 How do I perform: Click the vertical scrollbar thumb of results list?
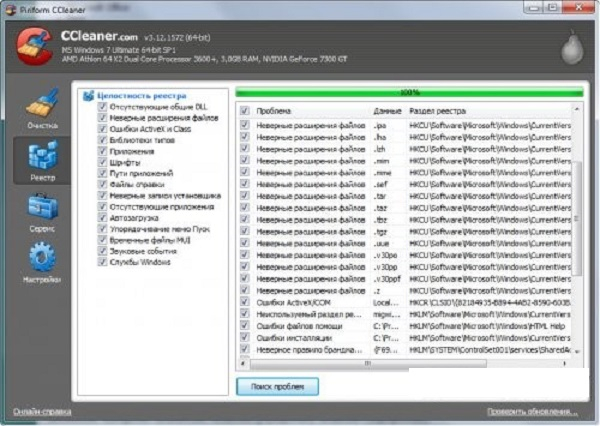(577, 218)
